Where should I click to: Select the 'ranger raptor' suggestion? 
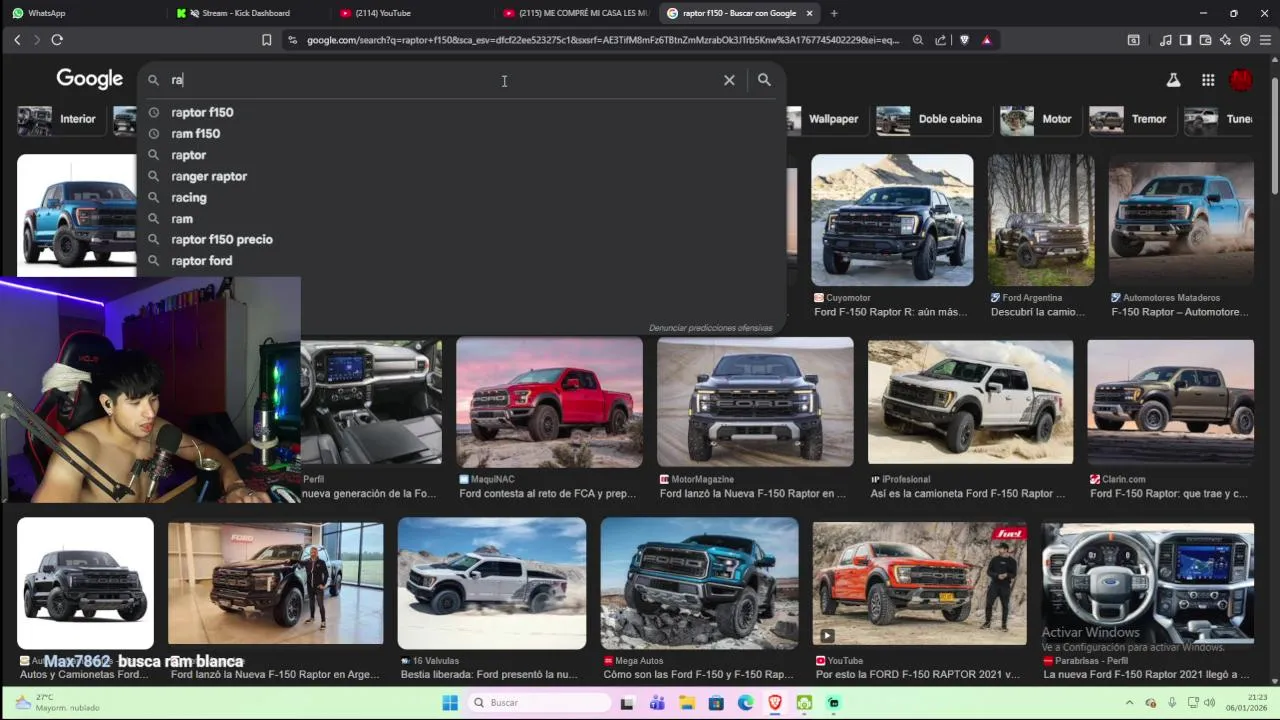461,176
